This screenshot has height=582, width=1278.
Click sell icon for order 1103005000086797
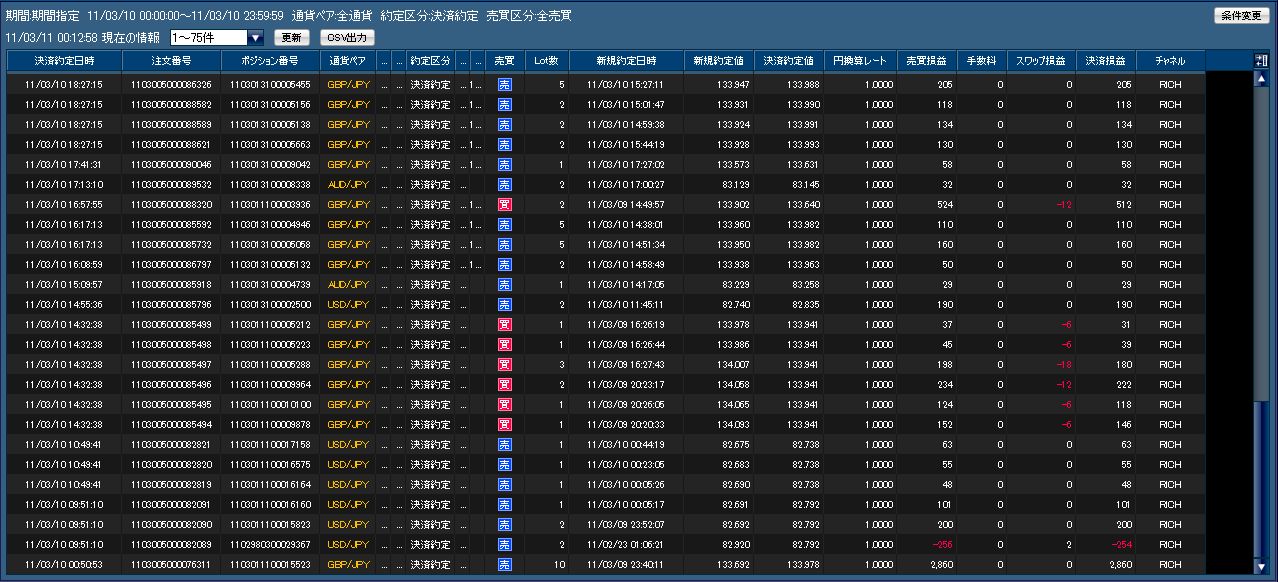pyautogui.click(x=504, y=264)
